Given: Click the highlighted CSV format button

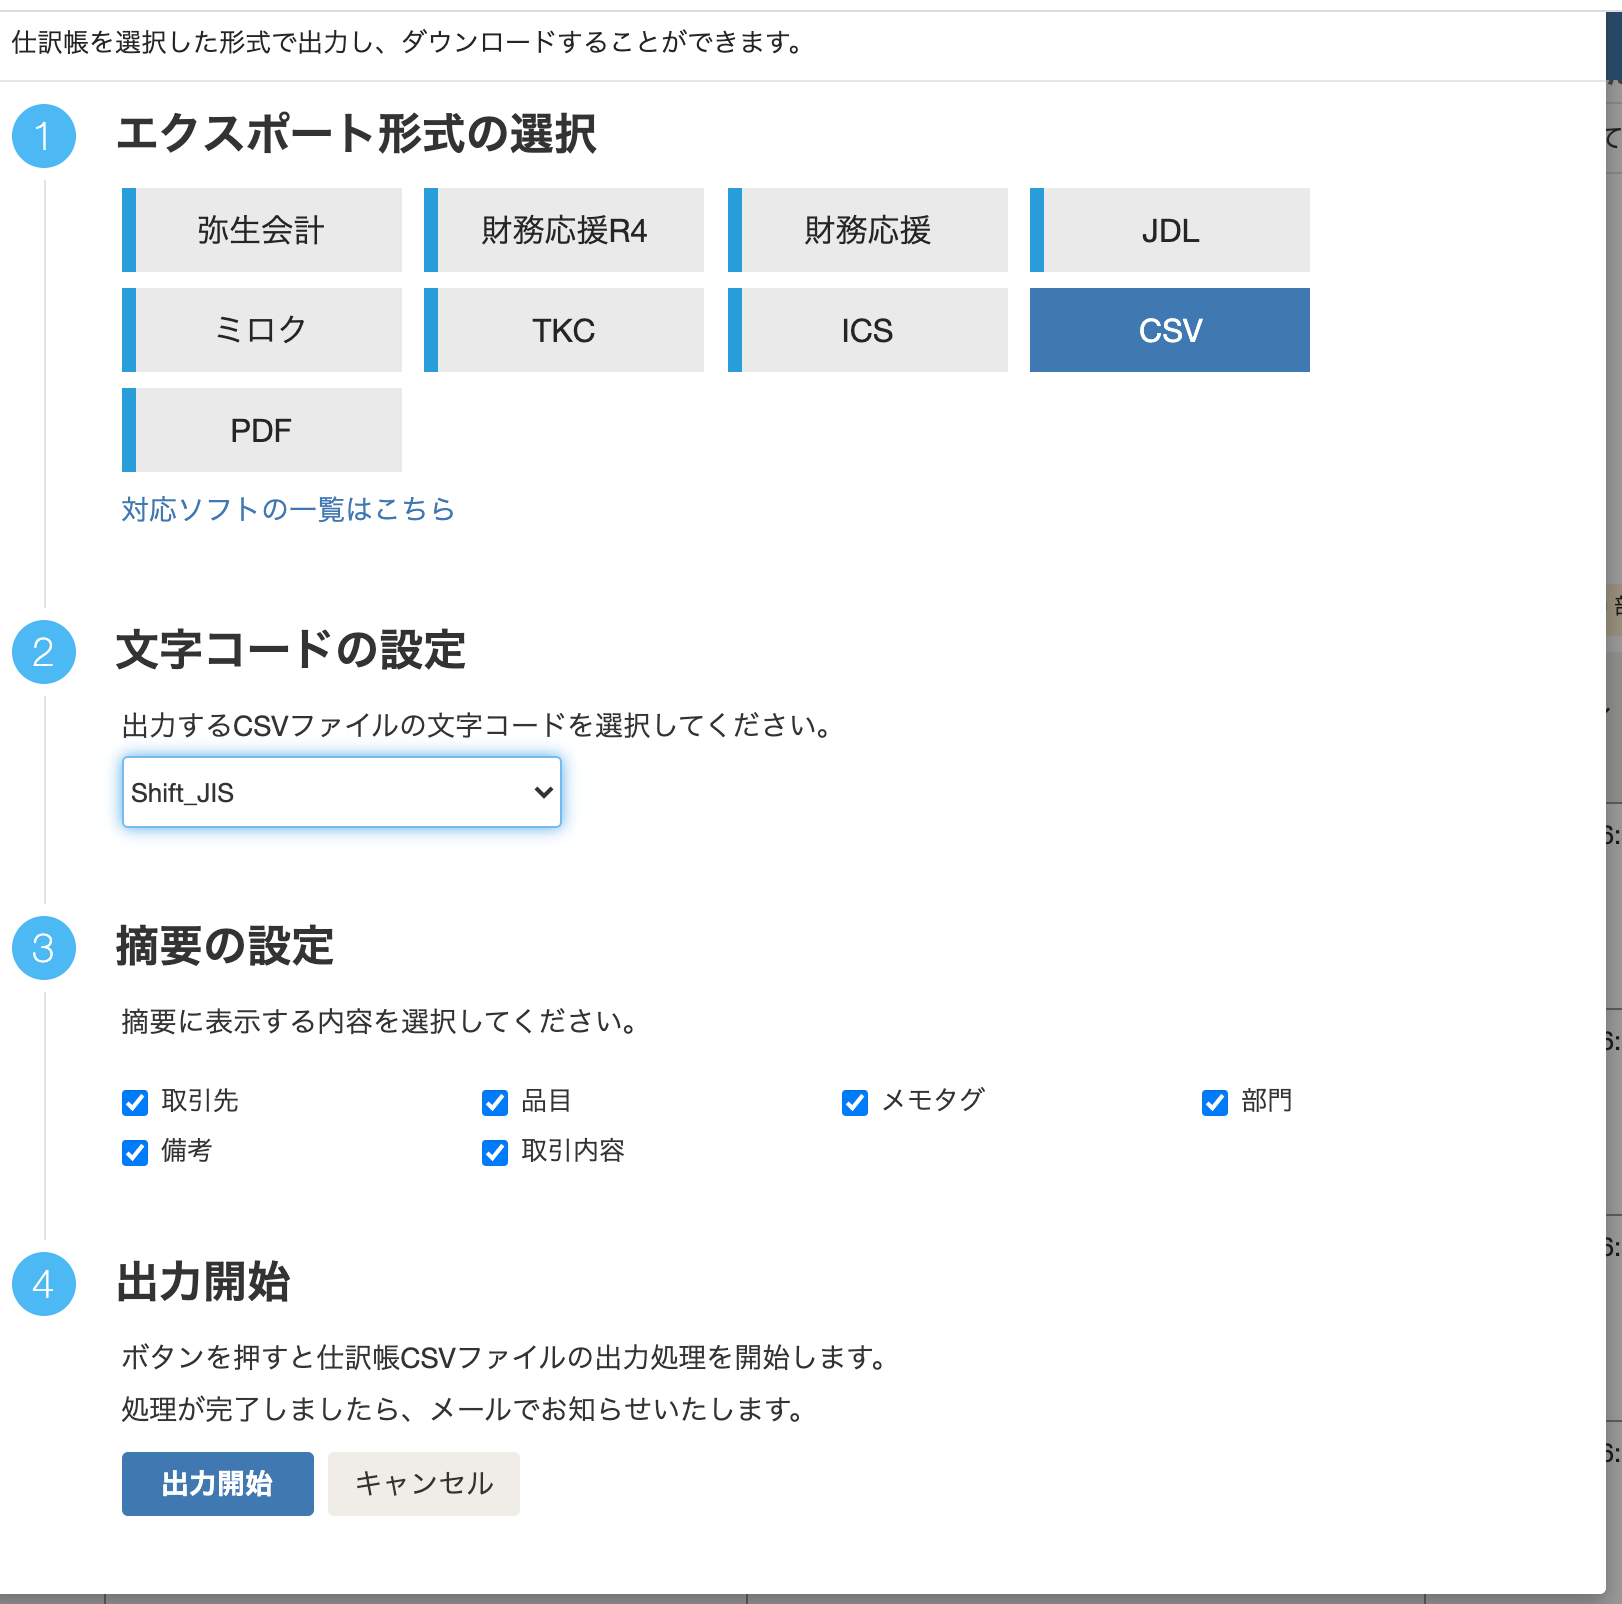Looking at the screenshot, I should pyautogui.click(x=1170, y=330).
